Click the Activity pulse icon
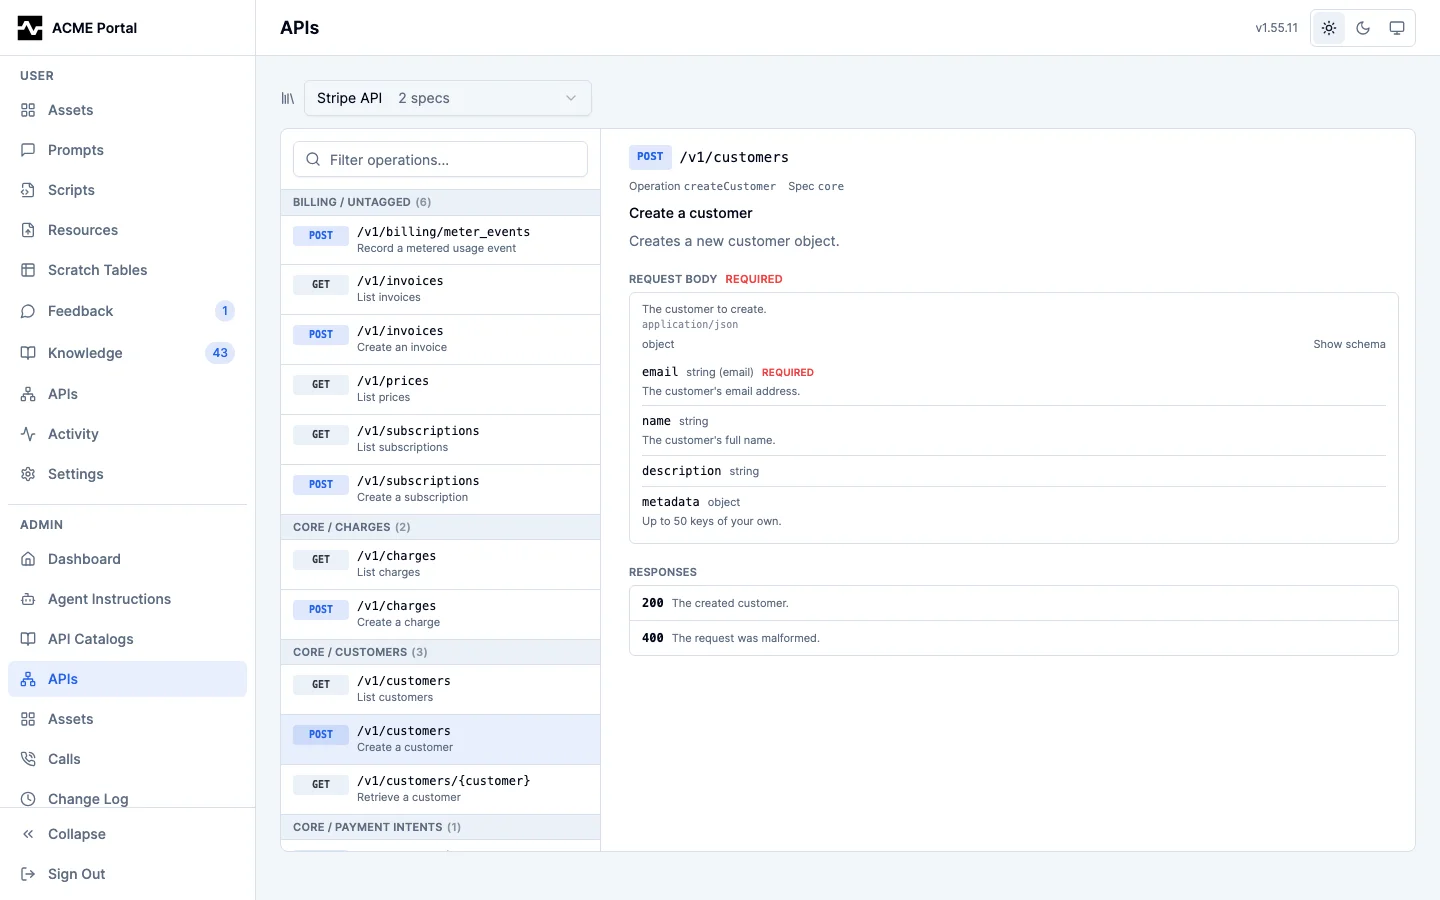The image size is (1440, 900). 28,434
